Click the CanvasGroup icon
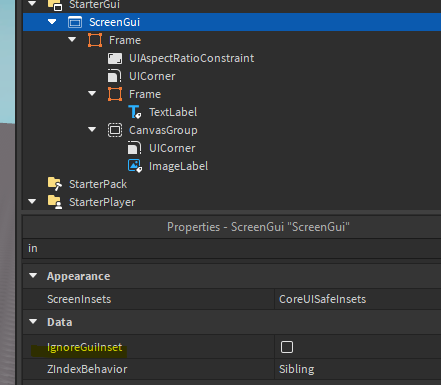 coord(115,130)
